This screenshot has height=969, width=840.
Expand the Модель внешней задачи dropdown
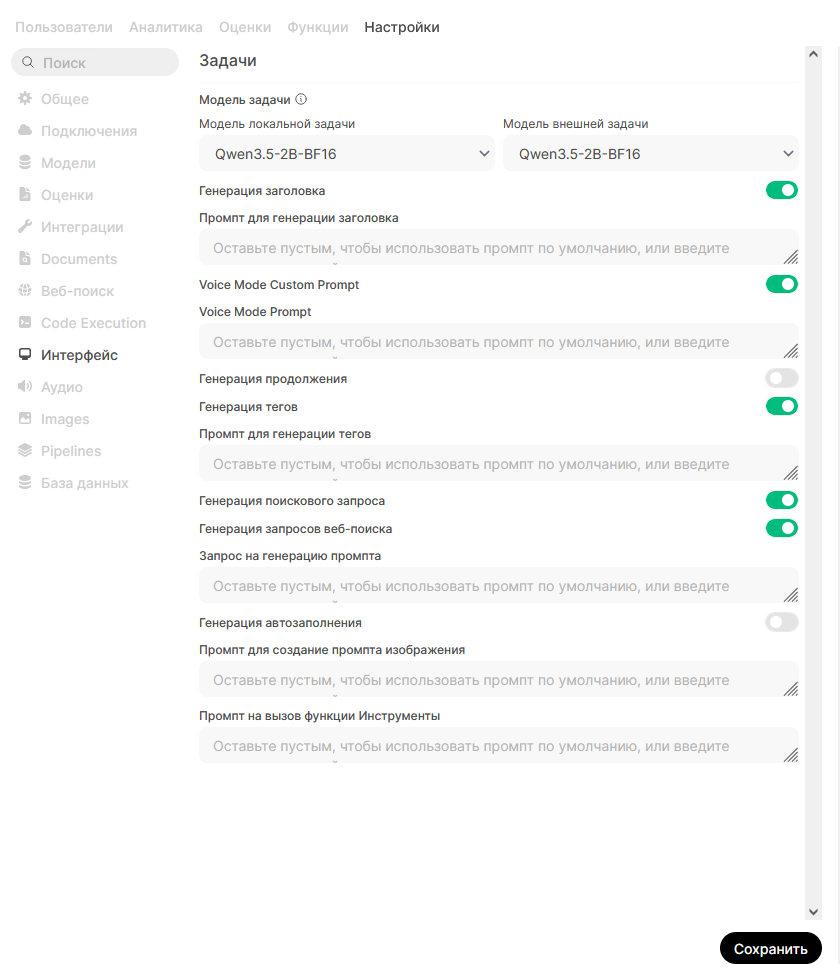coord(650,154)
